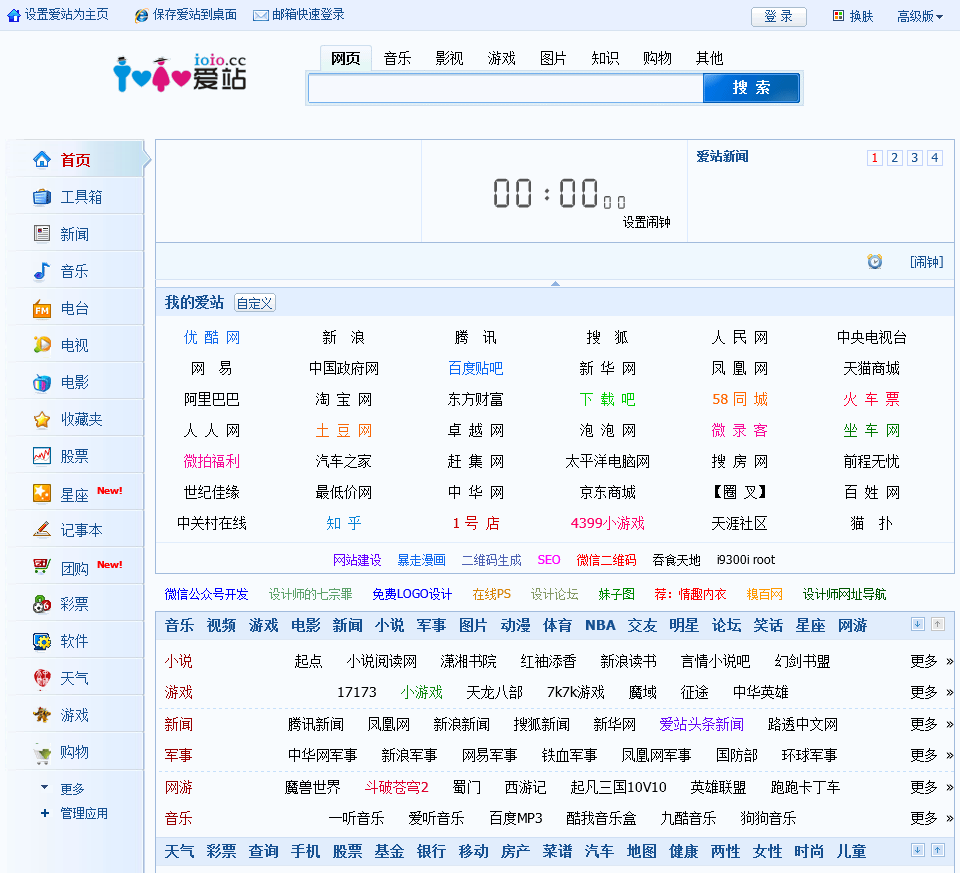Switch to the 图片 search tab

click(x=553, y=58)
